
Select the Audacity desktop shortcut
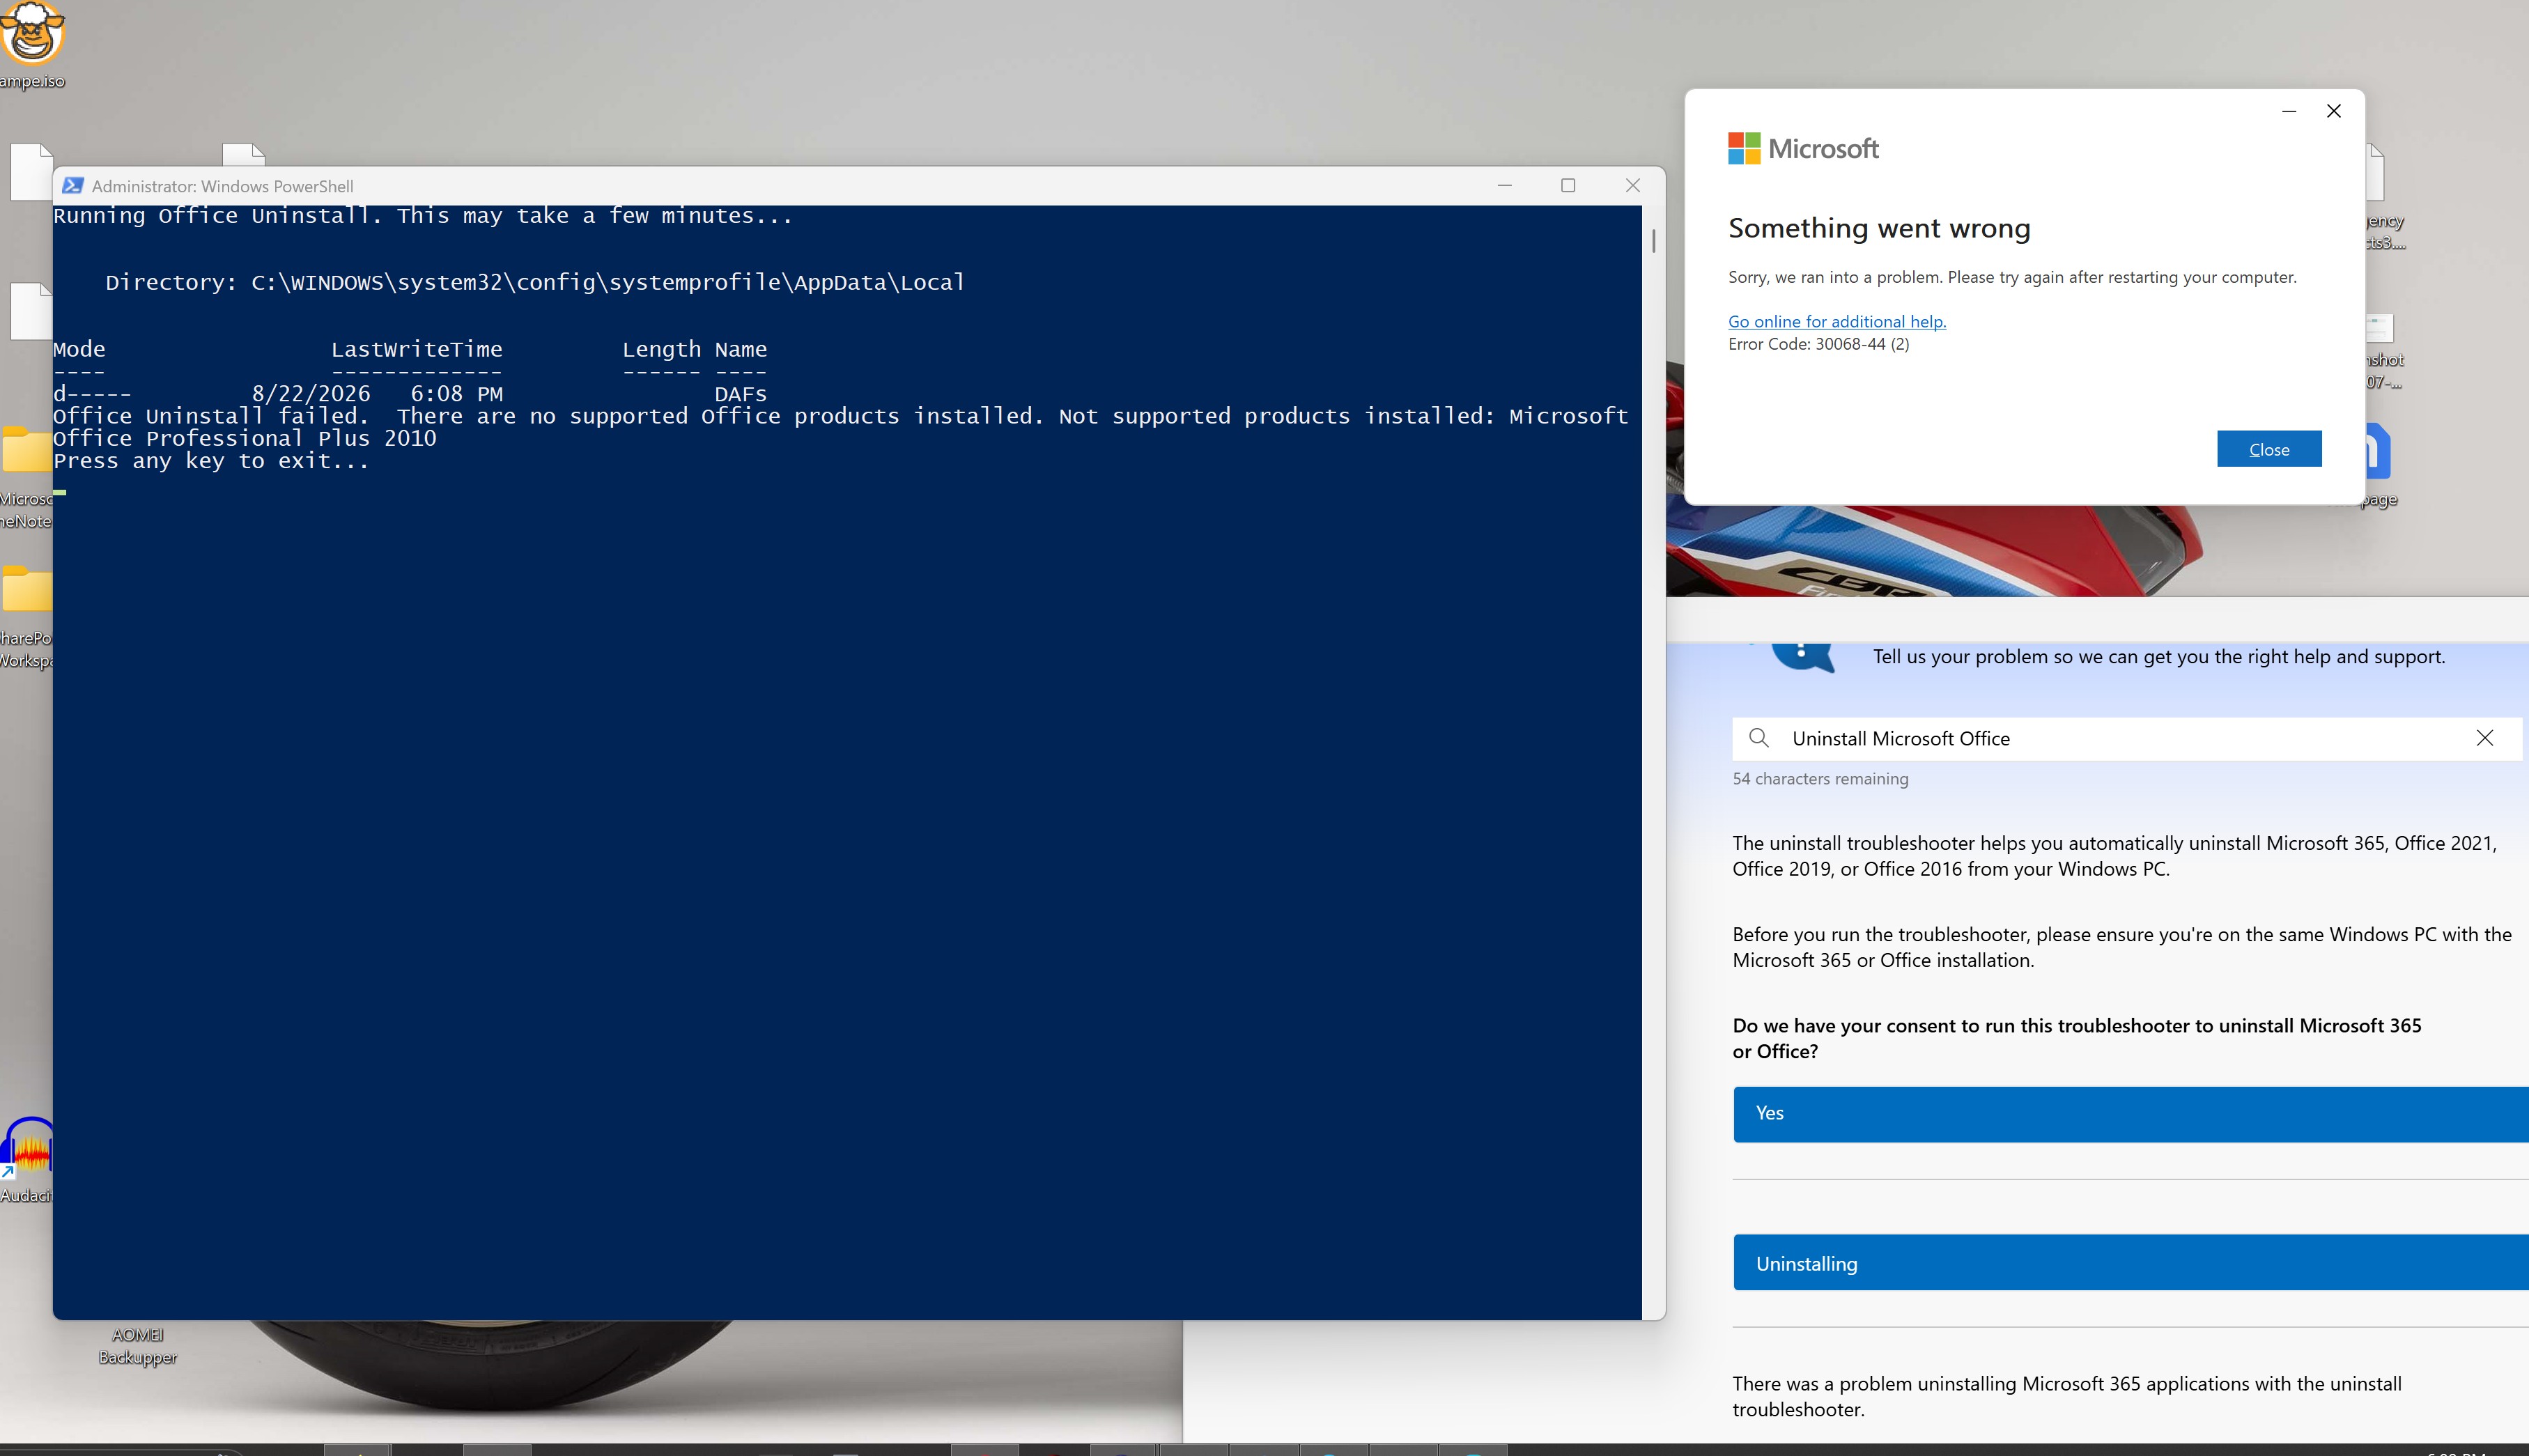(26, 1160)
